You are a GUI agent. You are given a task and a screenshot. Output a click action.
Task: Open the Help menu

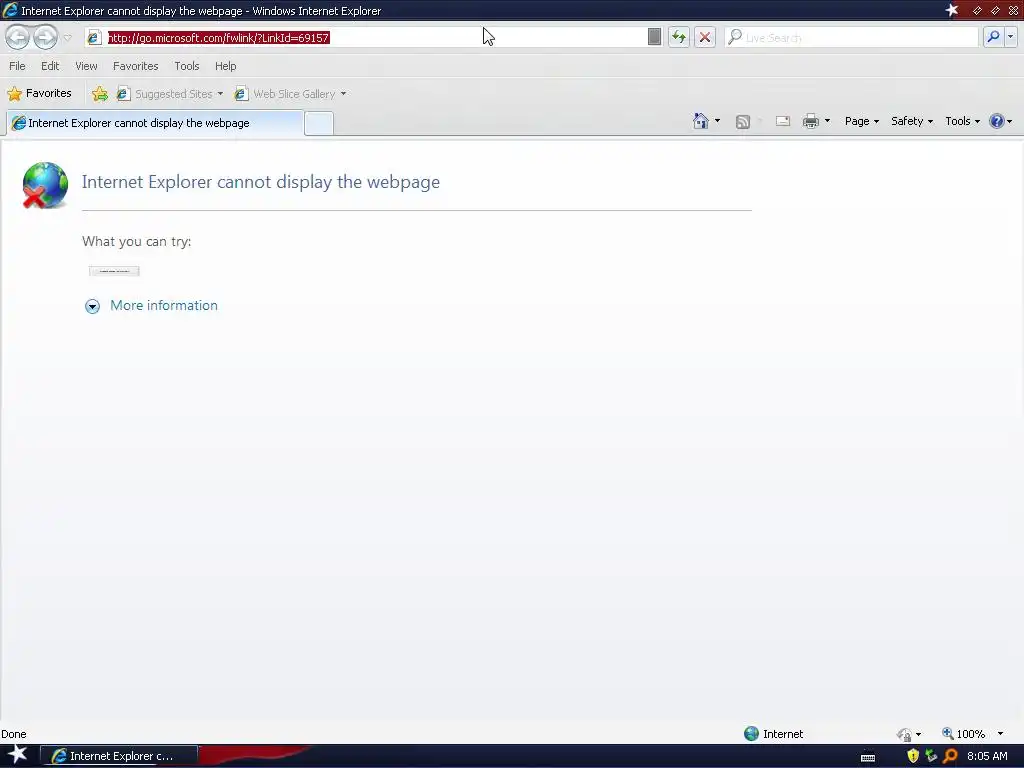[x=225, y=66]
